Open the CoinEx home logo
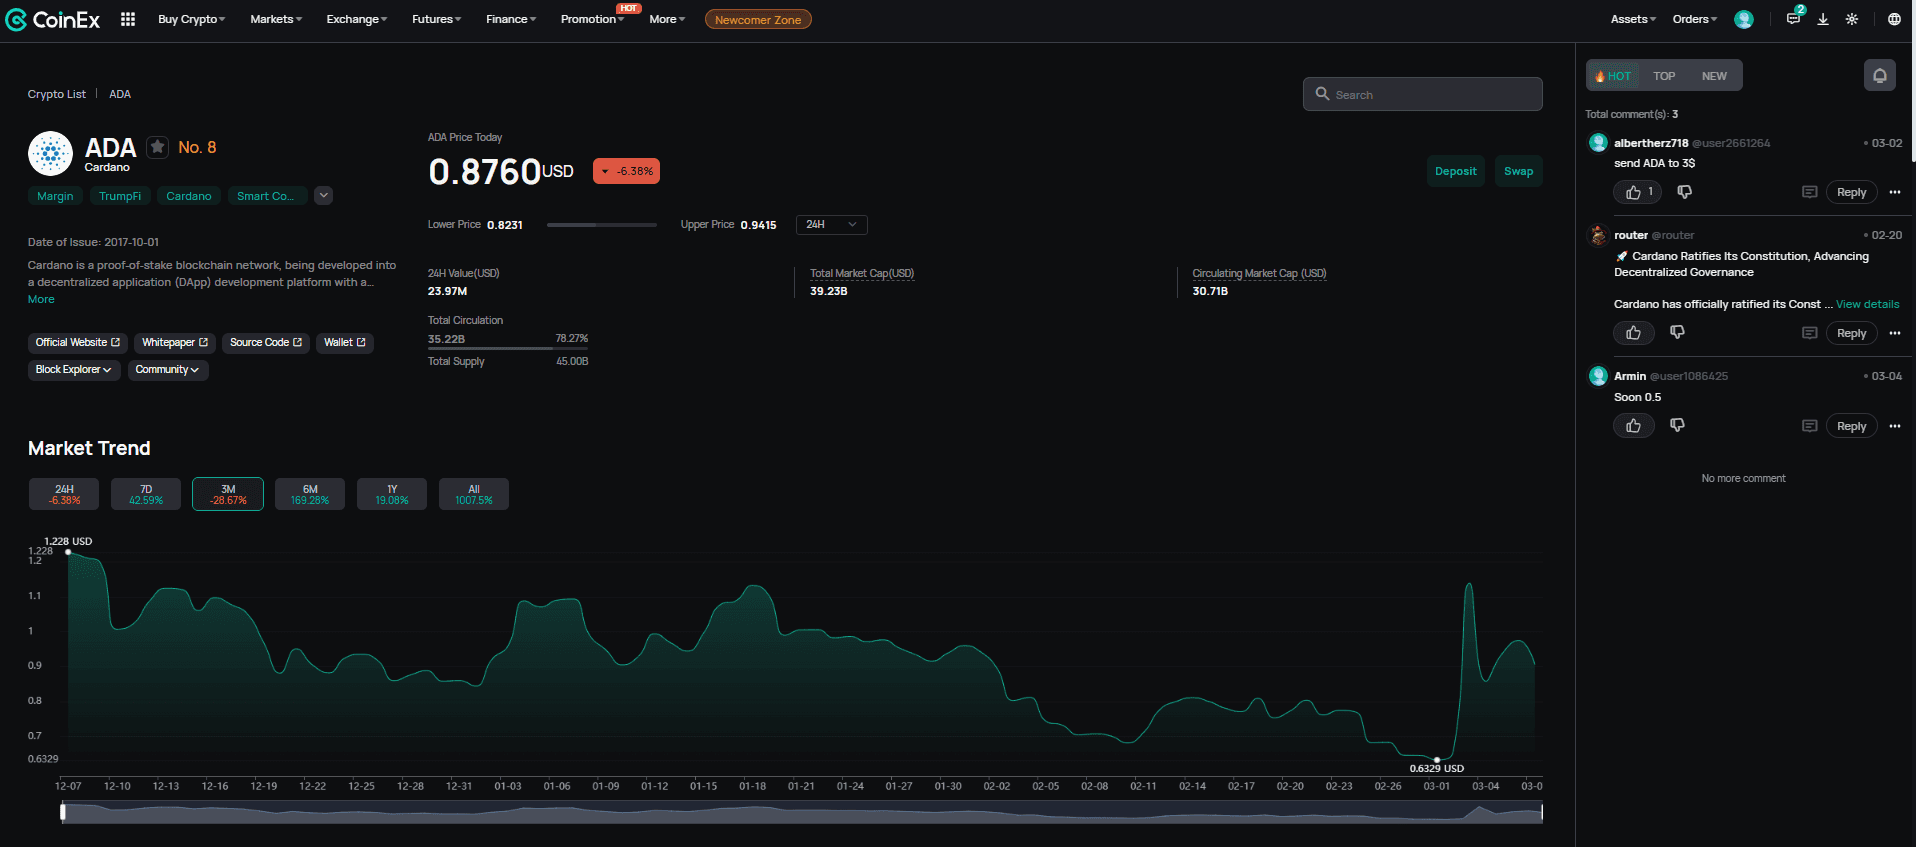 click(53, 19)
